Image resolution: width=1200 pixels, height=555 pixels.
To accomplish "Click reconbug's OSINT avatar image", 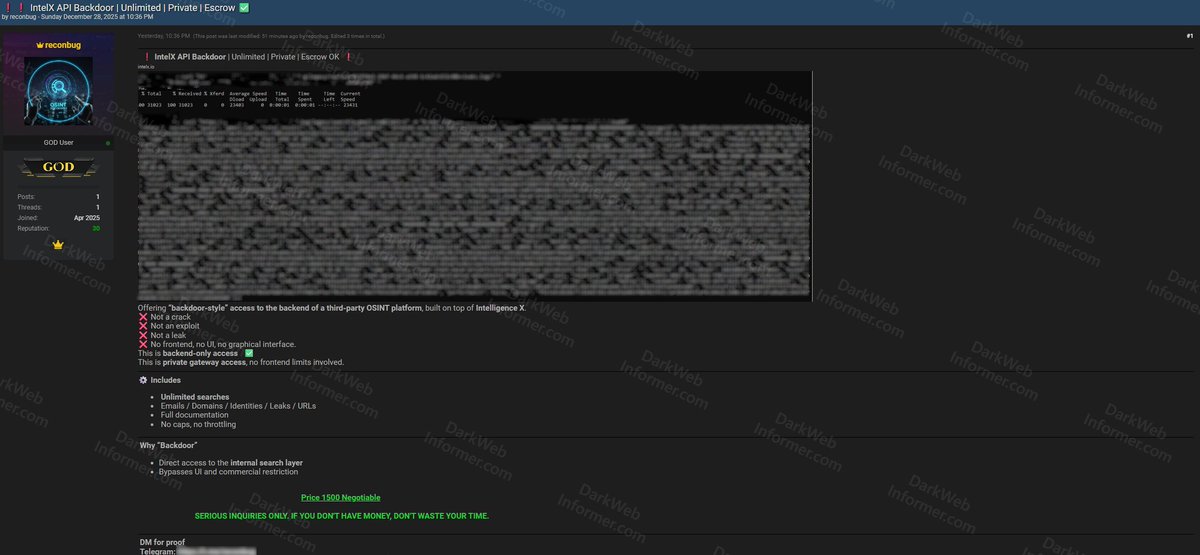I will point(59,91).
